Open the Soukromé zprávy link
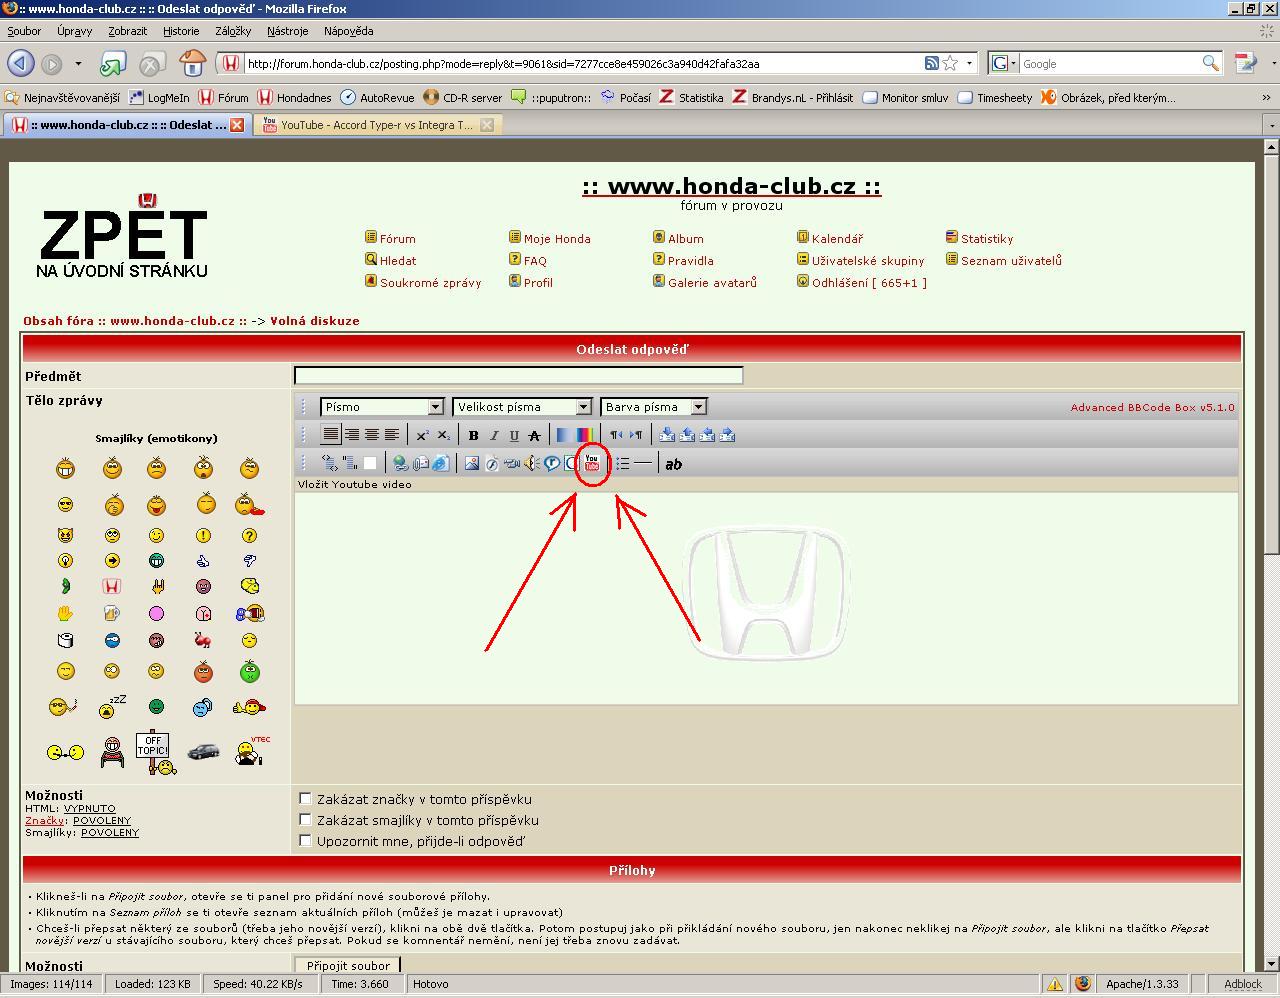The image size is (1280, 998). [x=430, y=283]
